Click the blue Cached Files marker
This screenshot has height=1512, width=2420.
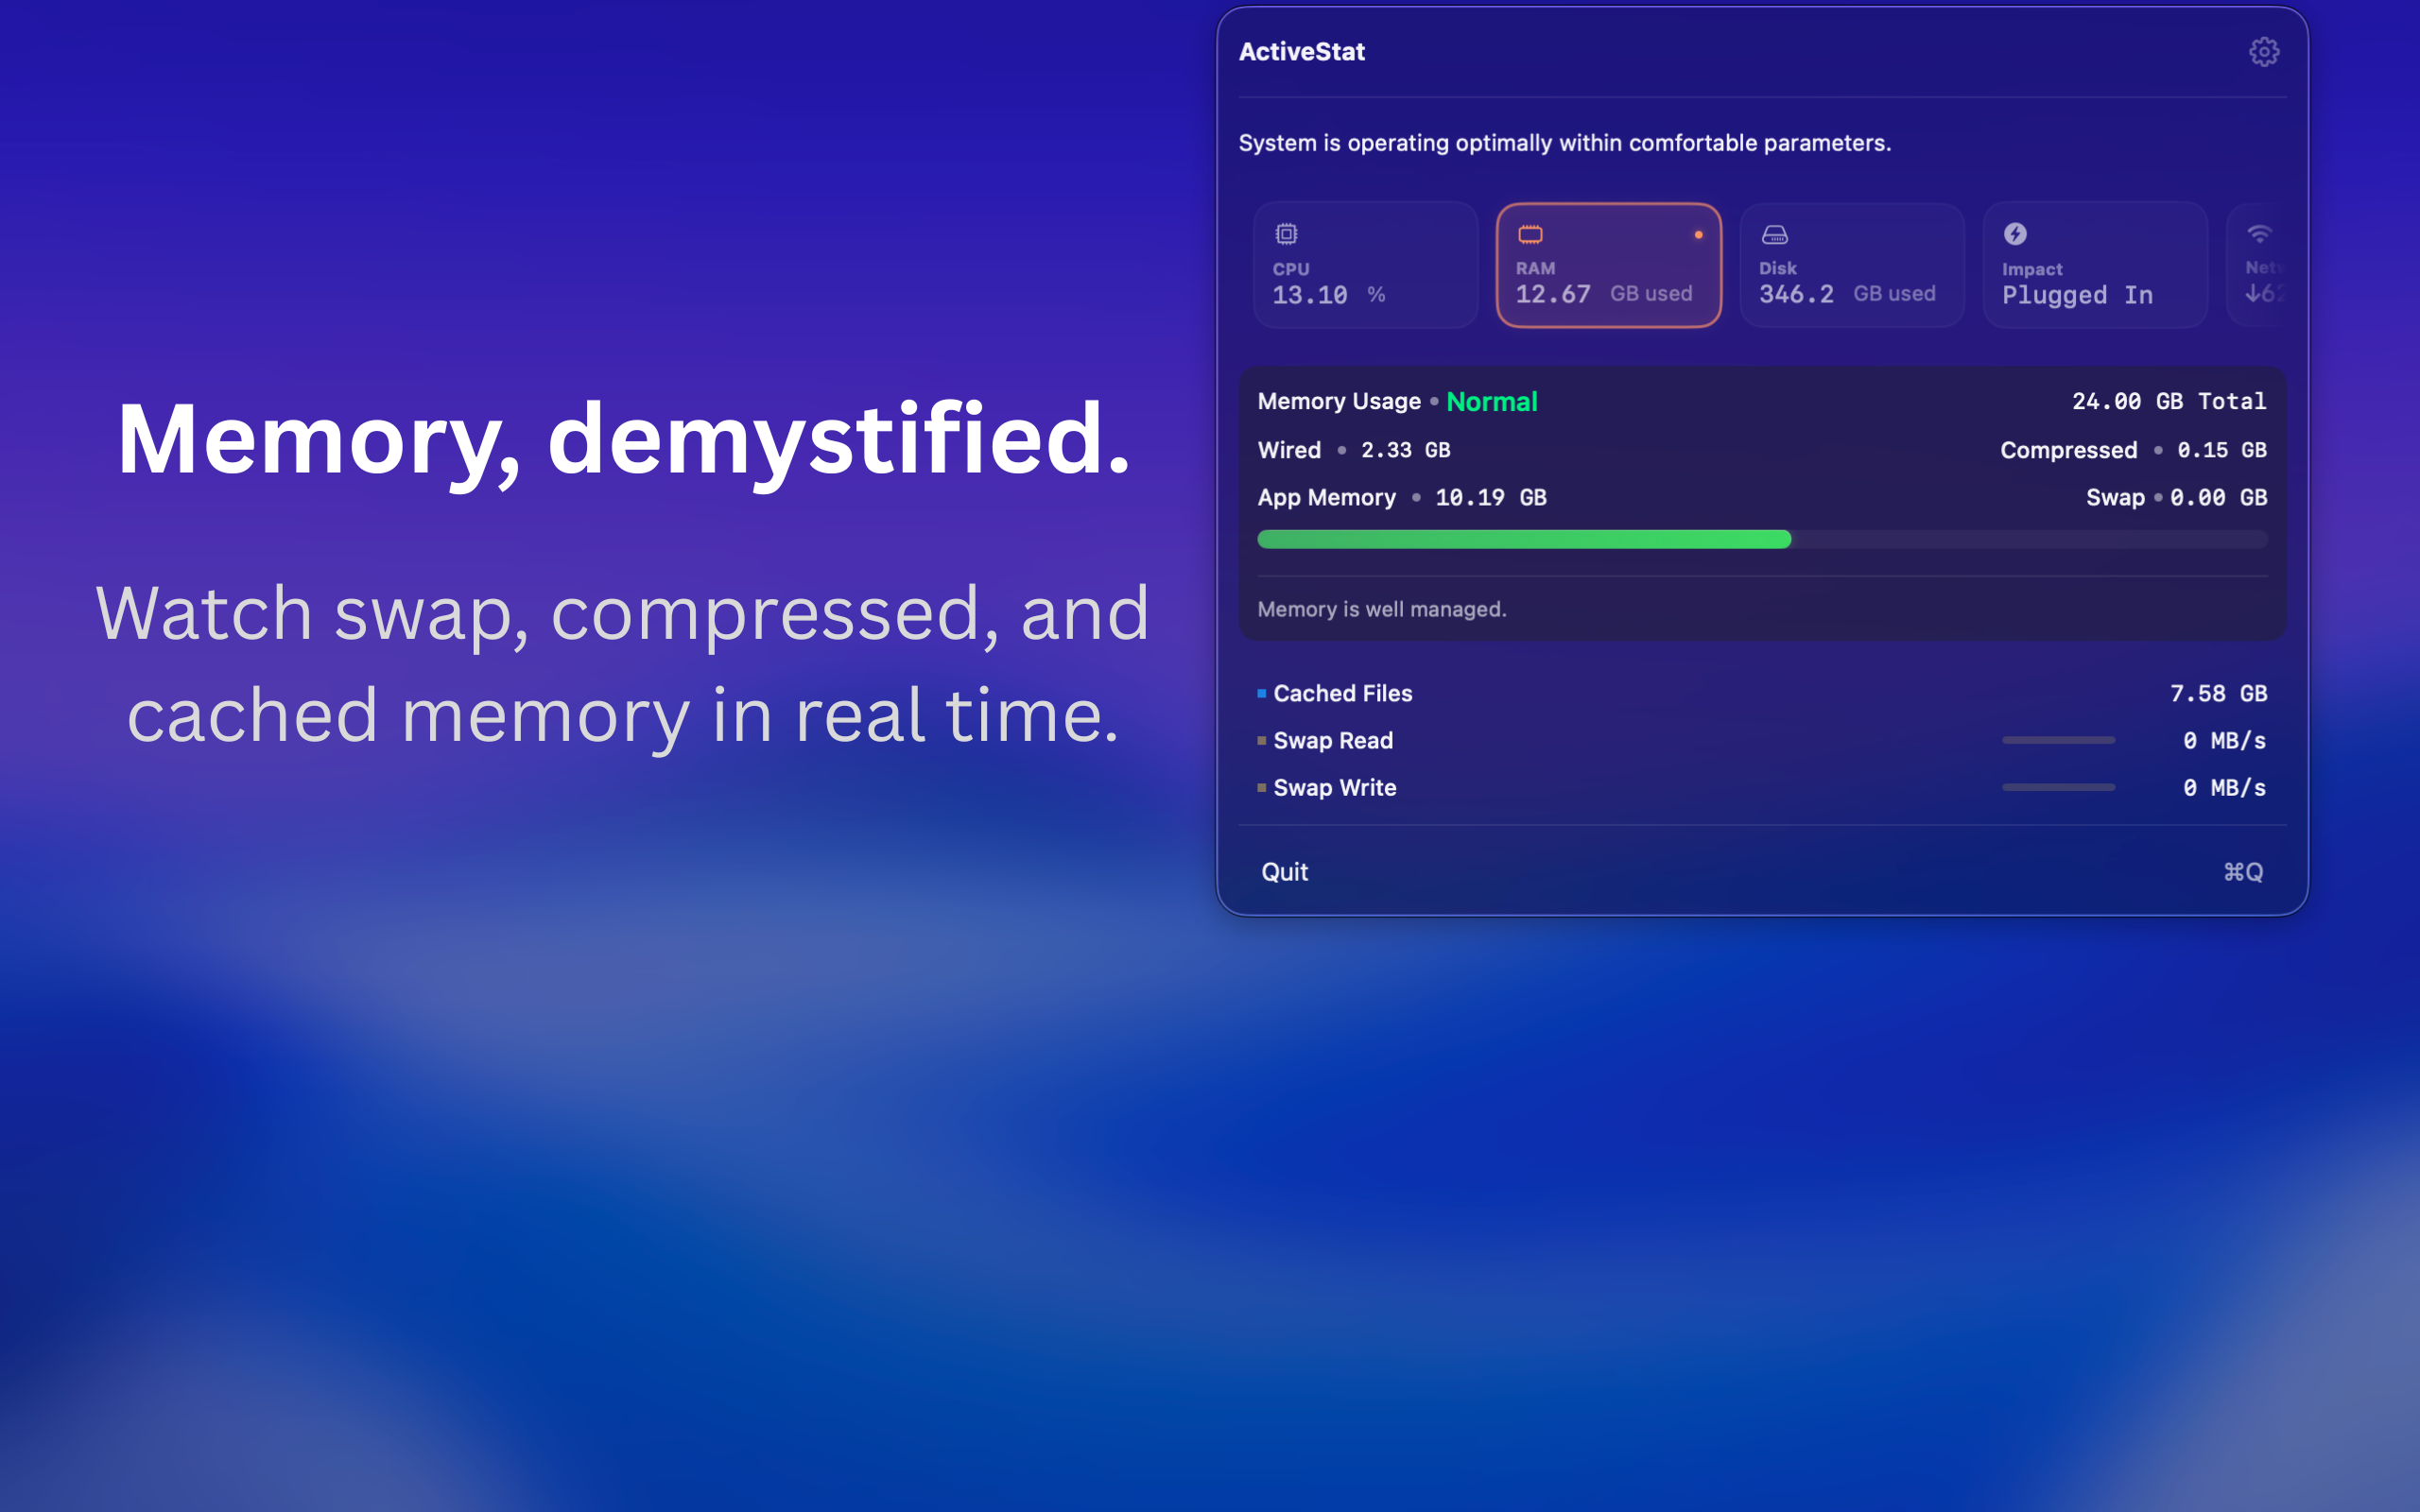pyautogui.click(x=1262, y=693)
